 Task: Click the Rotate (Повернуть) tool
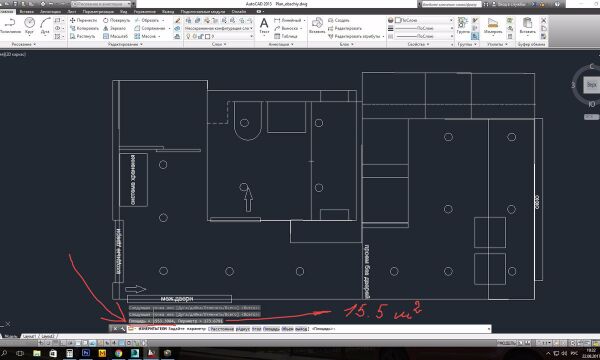tap(116, 20)
